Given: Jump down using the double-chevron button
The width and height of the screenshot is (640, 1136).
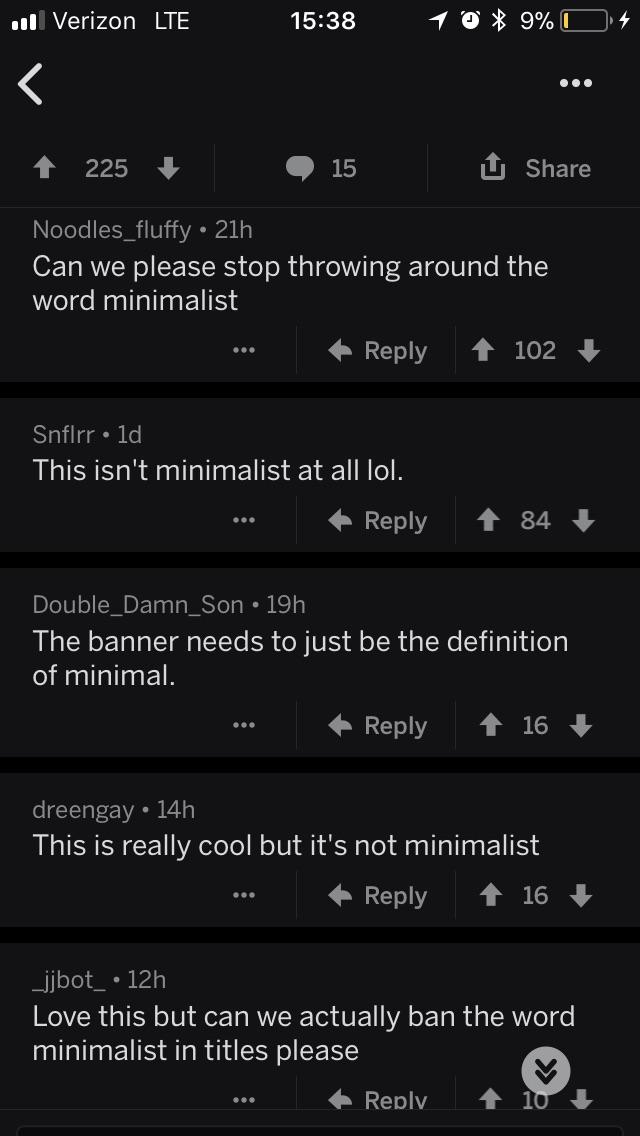Looking at the screenshot, I should pyautogui.click(x=546, y=1070).
